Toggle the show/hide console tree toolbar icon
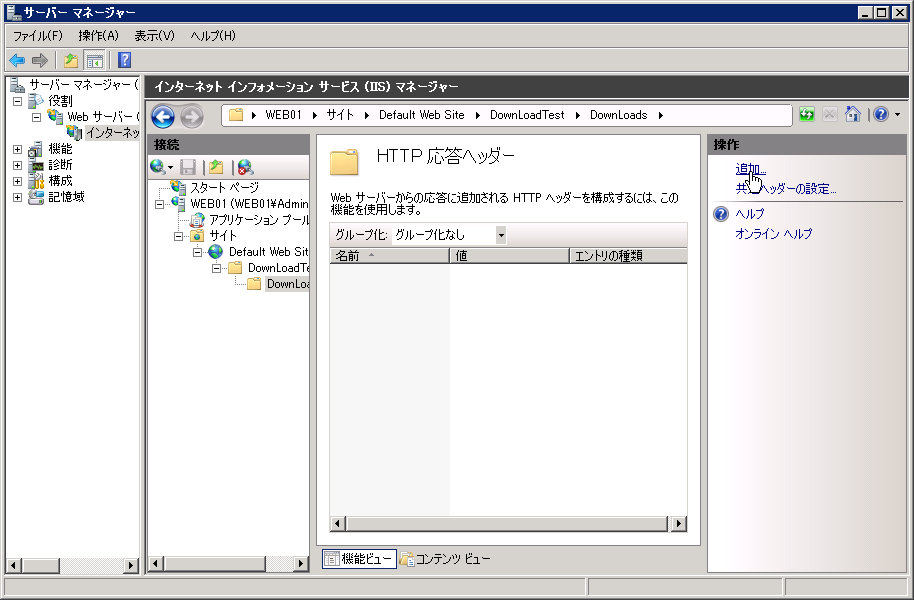Screen dimensions: 914x600 coord(94,60)
